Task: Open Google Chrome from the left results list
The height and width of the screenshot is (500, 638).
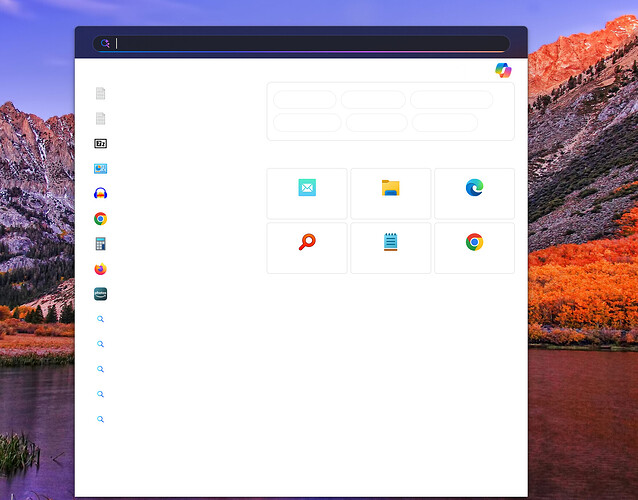Action: tap(101, 219)
